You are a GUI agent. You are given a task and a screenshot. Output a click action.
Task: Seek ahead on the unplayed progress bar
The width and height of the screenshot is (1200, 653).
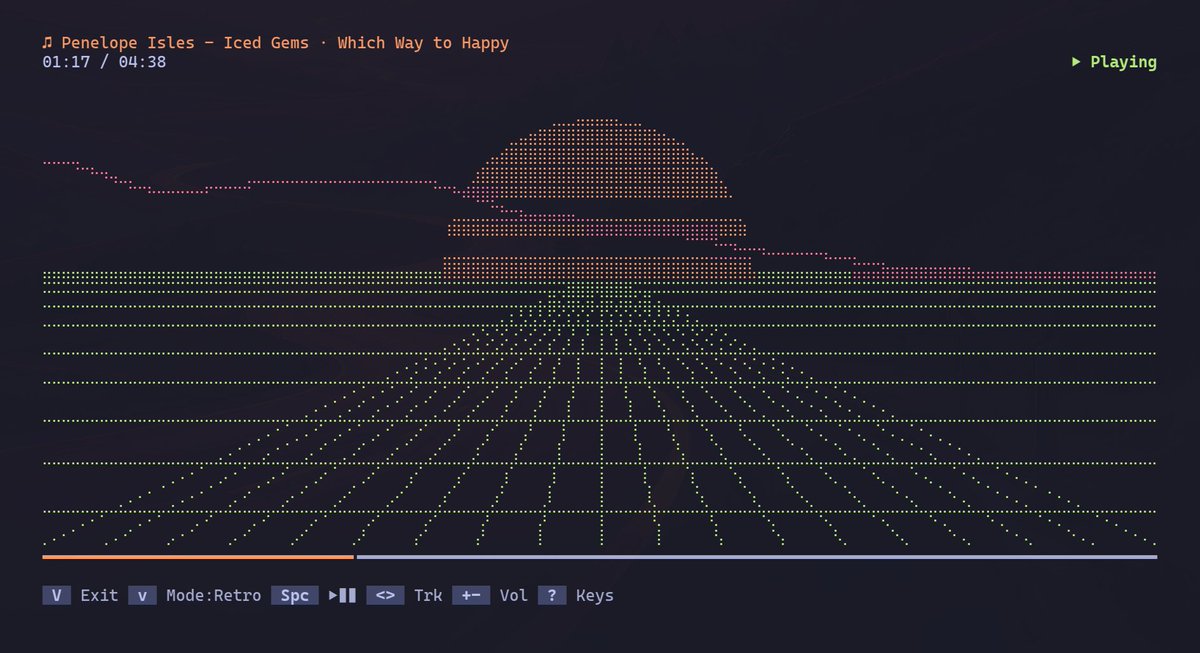click(x=757, y=557)
